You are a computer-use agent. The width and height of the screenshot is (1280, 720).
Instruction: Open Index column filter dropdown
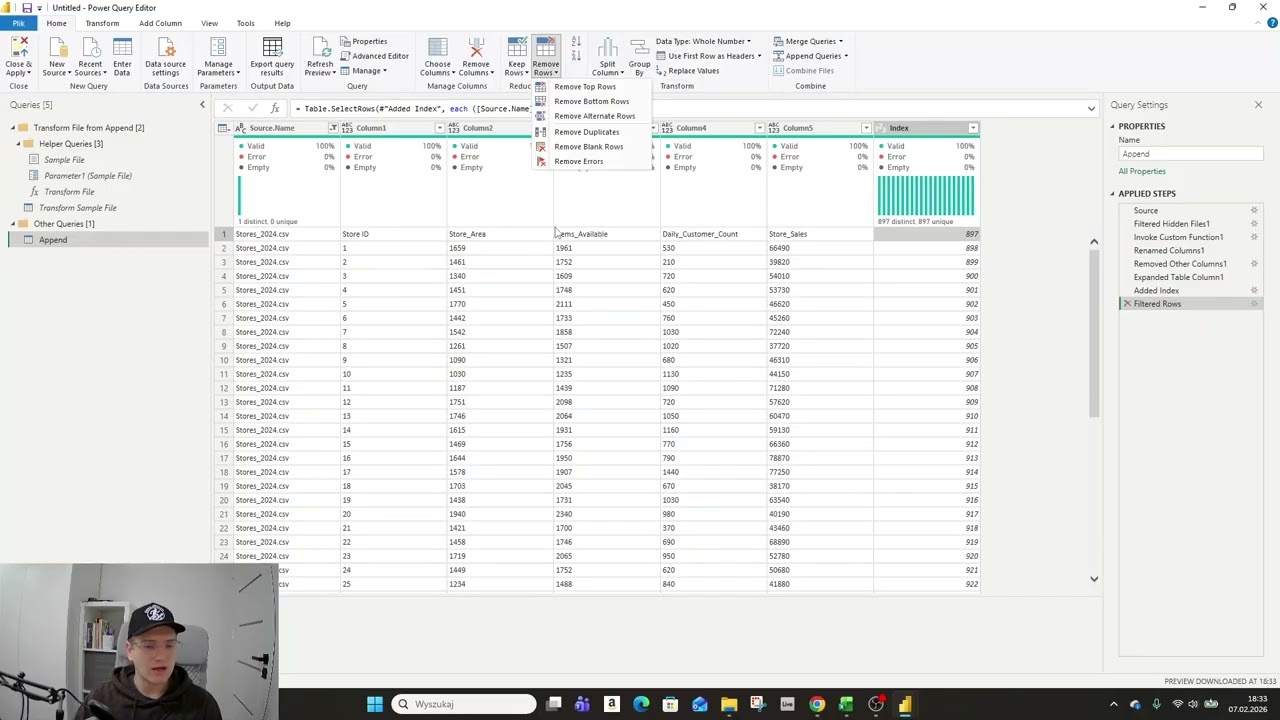[973, 128]
